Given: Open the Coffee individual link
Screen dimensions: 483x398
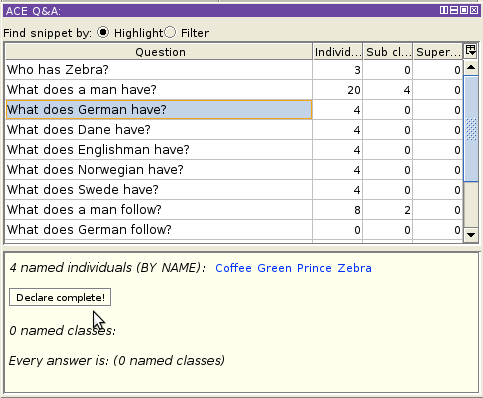Looking at the screenshot, I should click(x=233, y=268).
